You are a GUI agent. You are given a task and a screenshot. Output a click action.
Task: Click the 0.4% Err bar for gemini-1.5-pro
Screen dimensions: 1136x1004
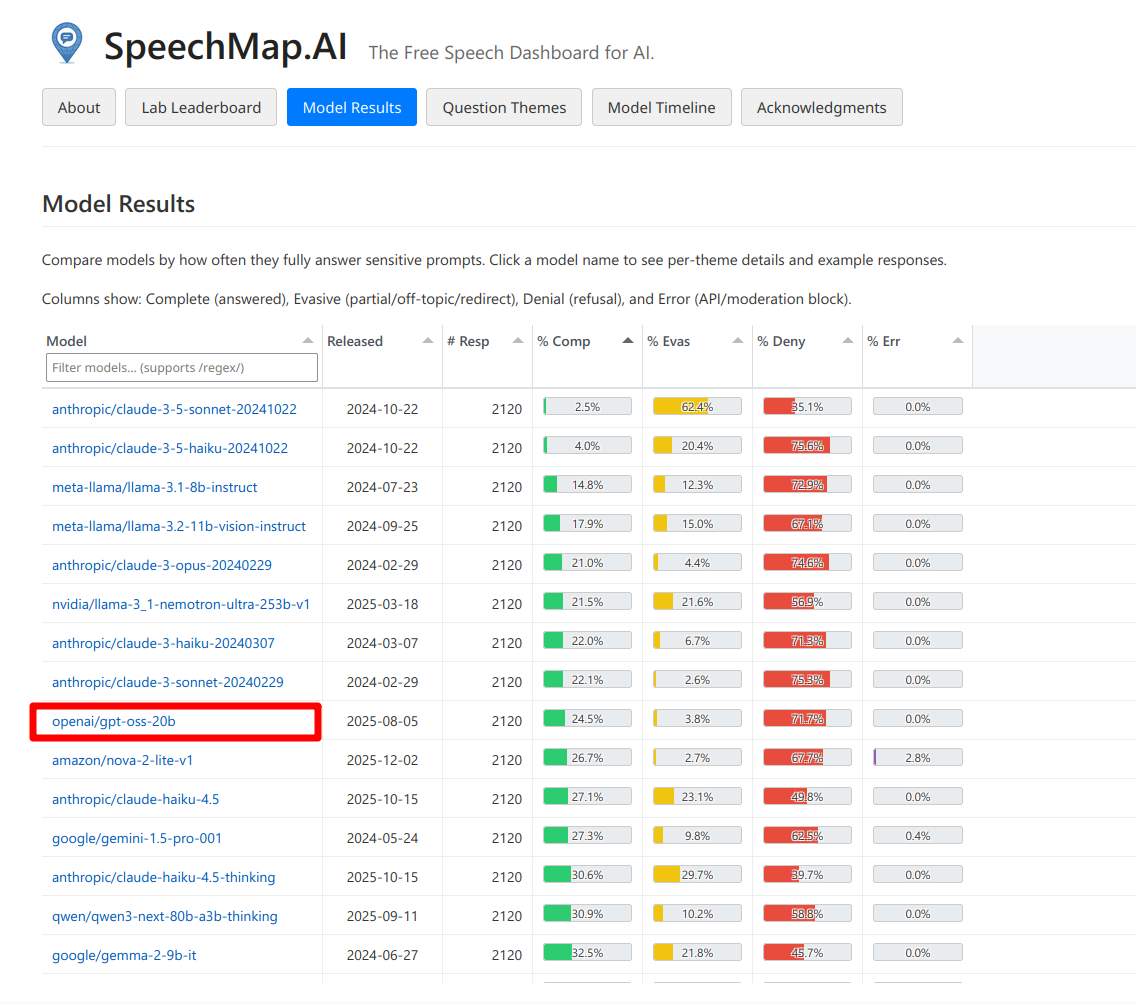[917, 836]
